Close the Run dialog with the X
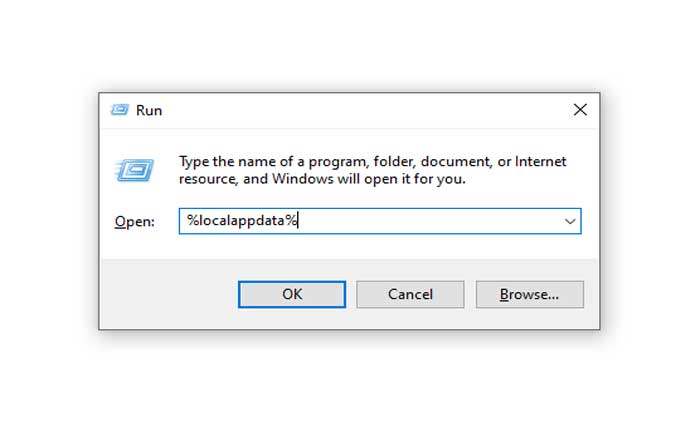Viewport: 700px width, 430px height. (579, 110)
